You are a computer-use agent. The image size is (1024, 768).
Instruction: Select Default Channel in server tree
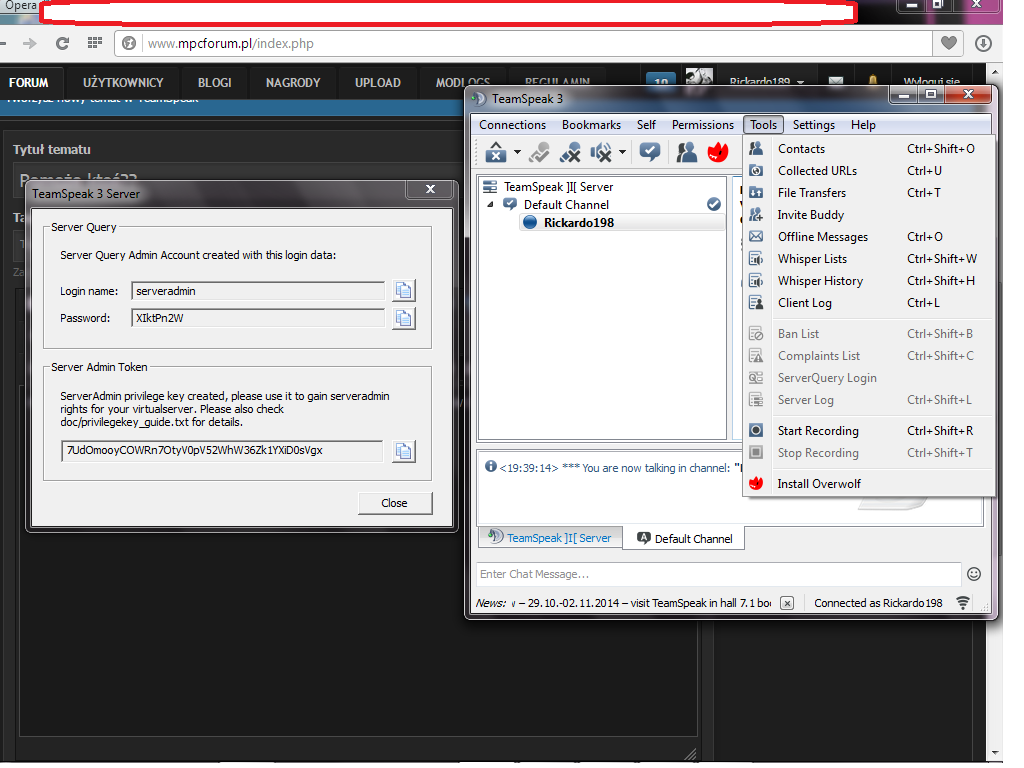tap(566, 205)
